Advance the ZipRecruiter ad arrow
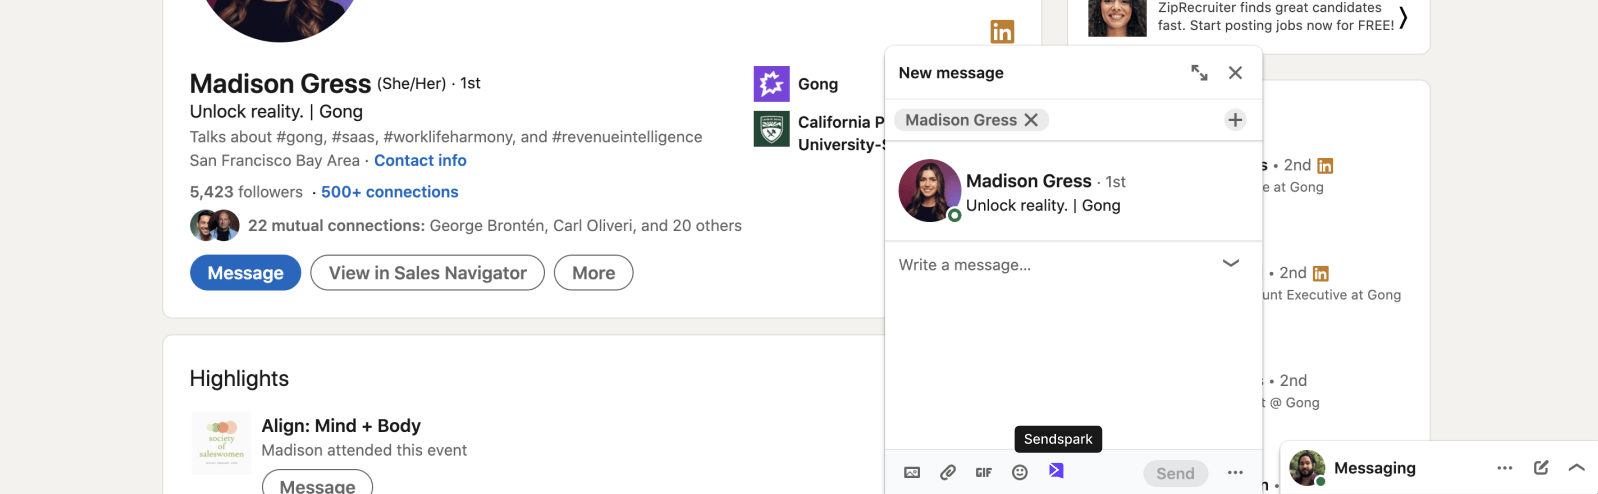Image resolution: width=1598 pixels, height=494 pixels. tap(1404, 17)
